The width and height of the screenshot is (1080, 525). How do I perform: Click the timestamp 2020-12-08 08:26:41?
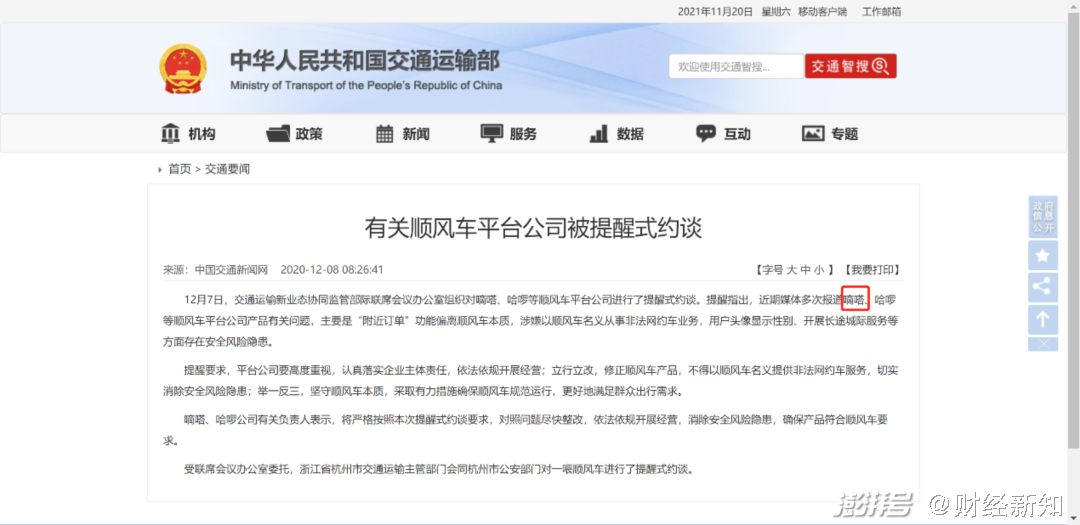coord(332,269)
